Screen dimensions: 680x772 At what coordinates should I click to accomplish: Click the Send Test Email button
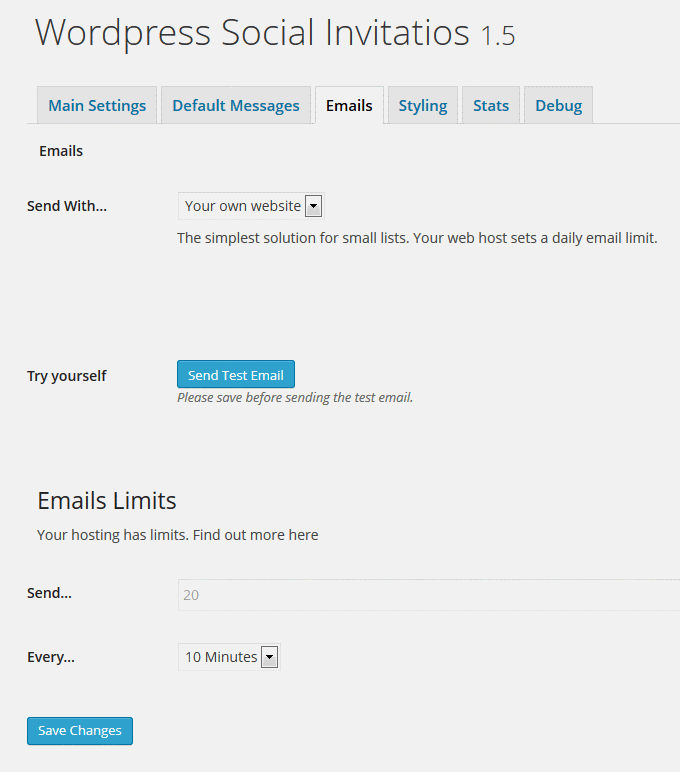point(236,374)
